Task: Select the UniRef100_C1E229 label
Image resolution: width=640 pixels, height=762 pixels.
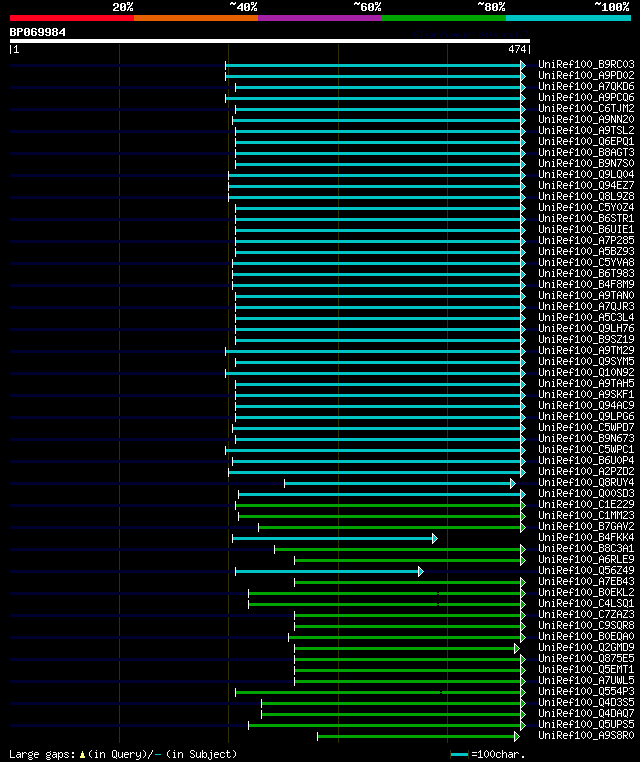Action: [x=586, y=504]
